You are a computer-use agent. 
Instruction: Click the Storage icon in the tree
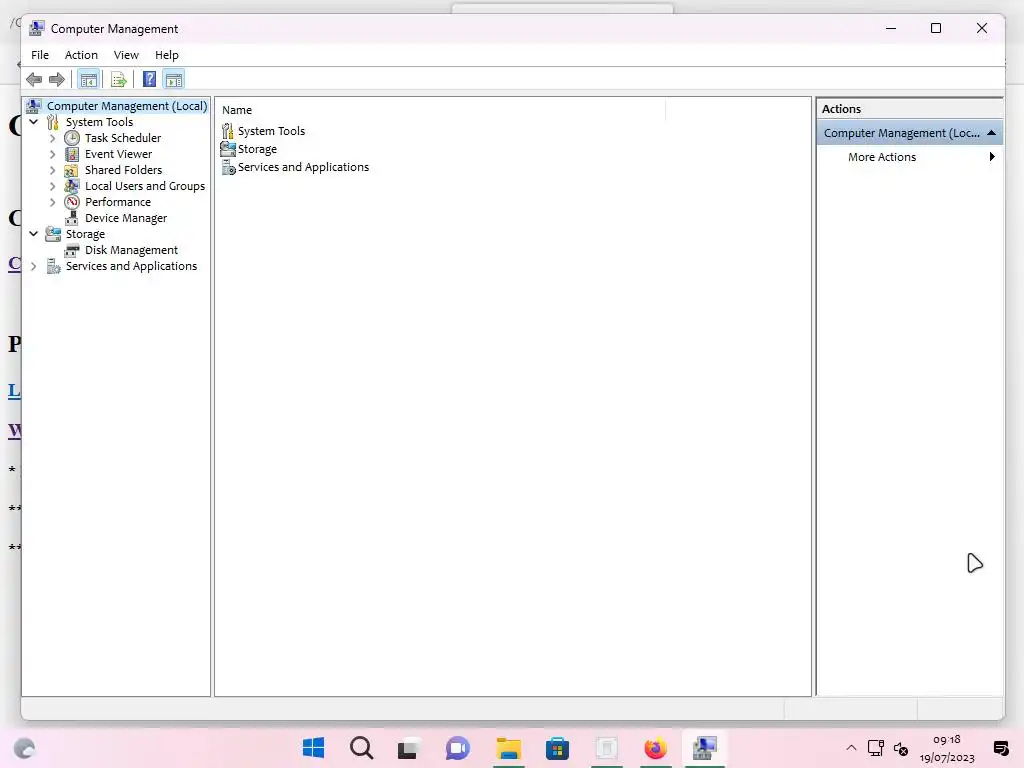53,234
